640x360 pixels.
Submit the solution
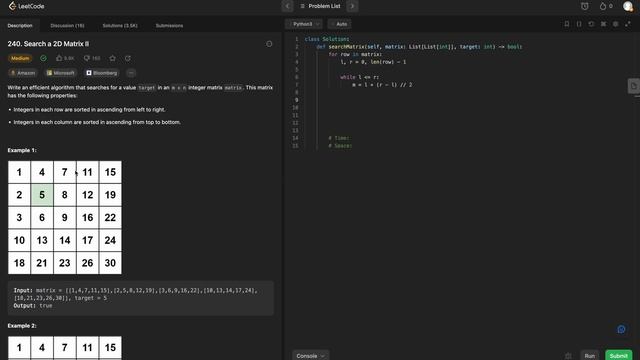(618, 356)
